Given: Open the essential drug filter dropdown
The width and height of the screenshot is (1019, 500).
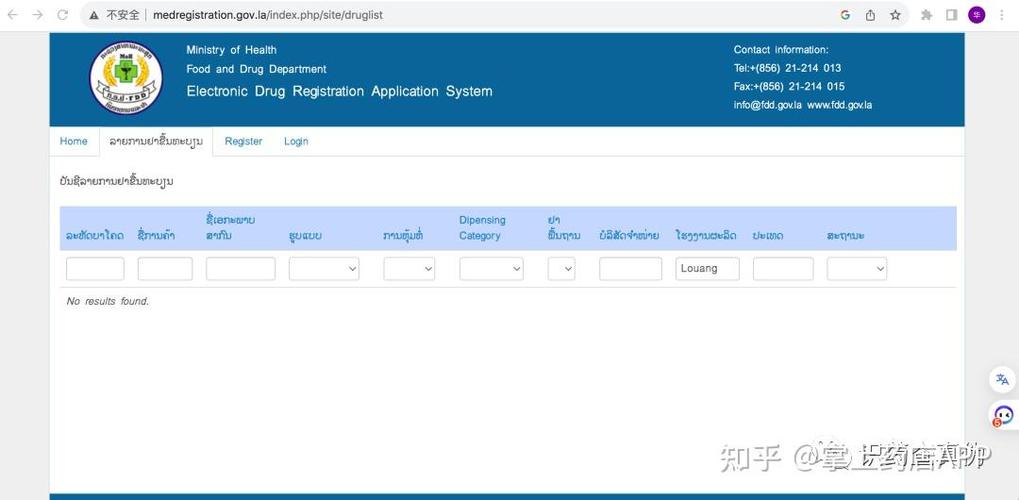Looking at the screenshot, I should coord(561,269).
